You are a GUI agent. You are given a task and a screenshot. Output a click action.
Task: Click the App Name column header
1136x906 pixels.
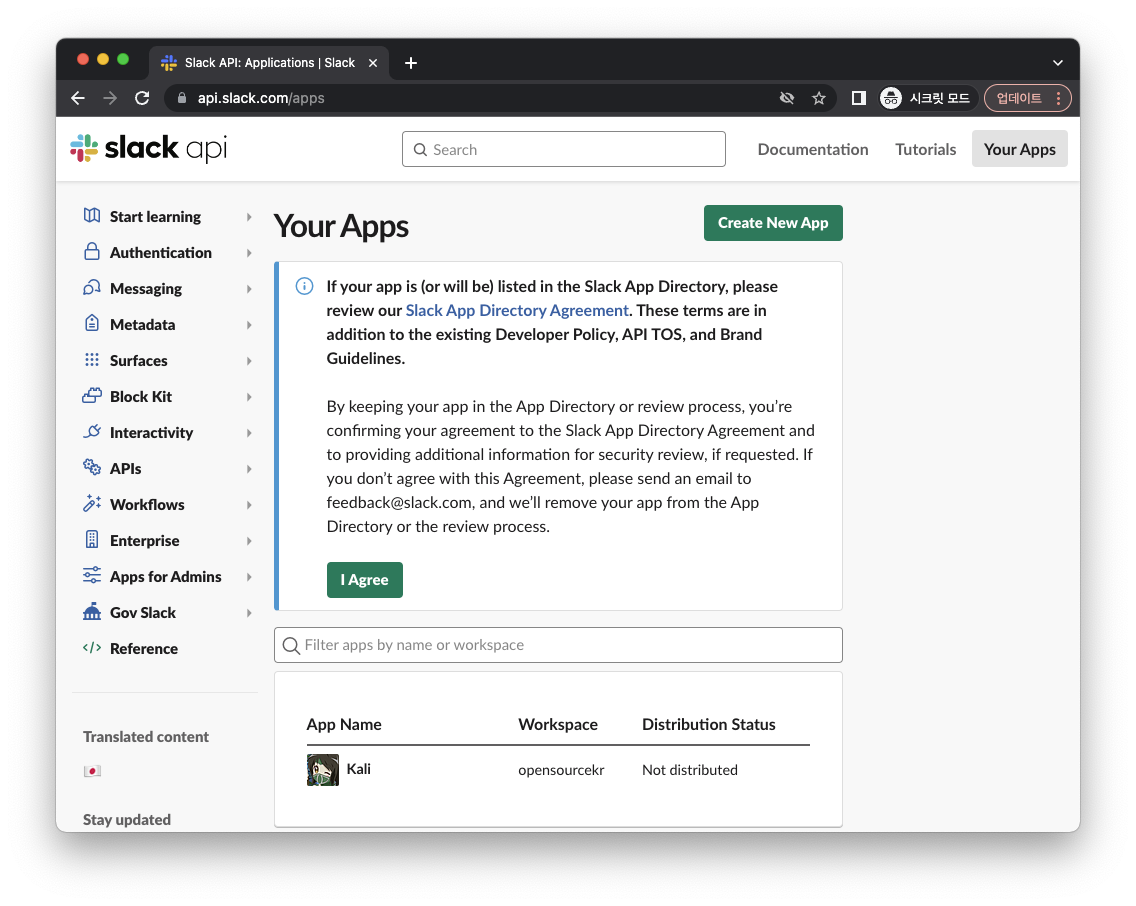pos(344,724)
